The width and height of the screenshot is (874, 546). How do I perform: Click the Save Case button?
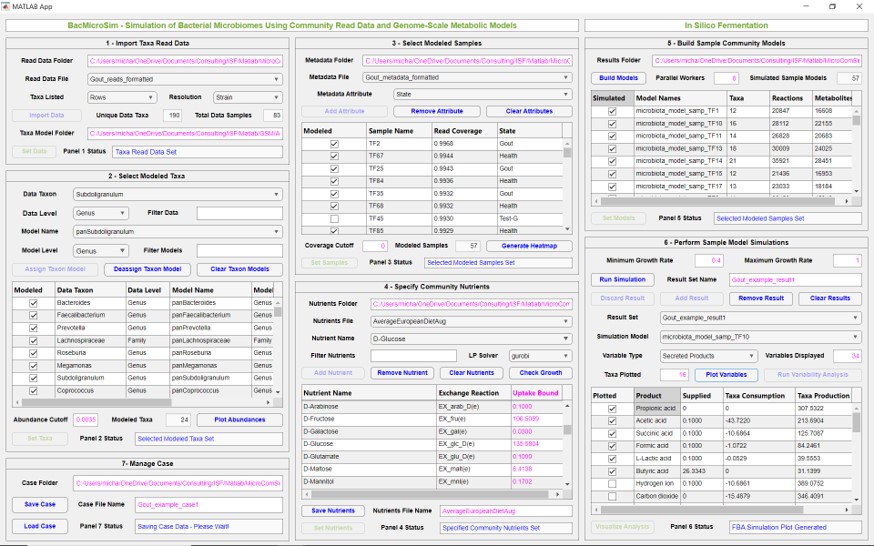40,504
